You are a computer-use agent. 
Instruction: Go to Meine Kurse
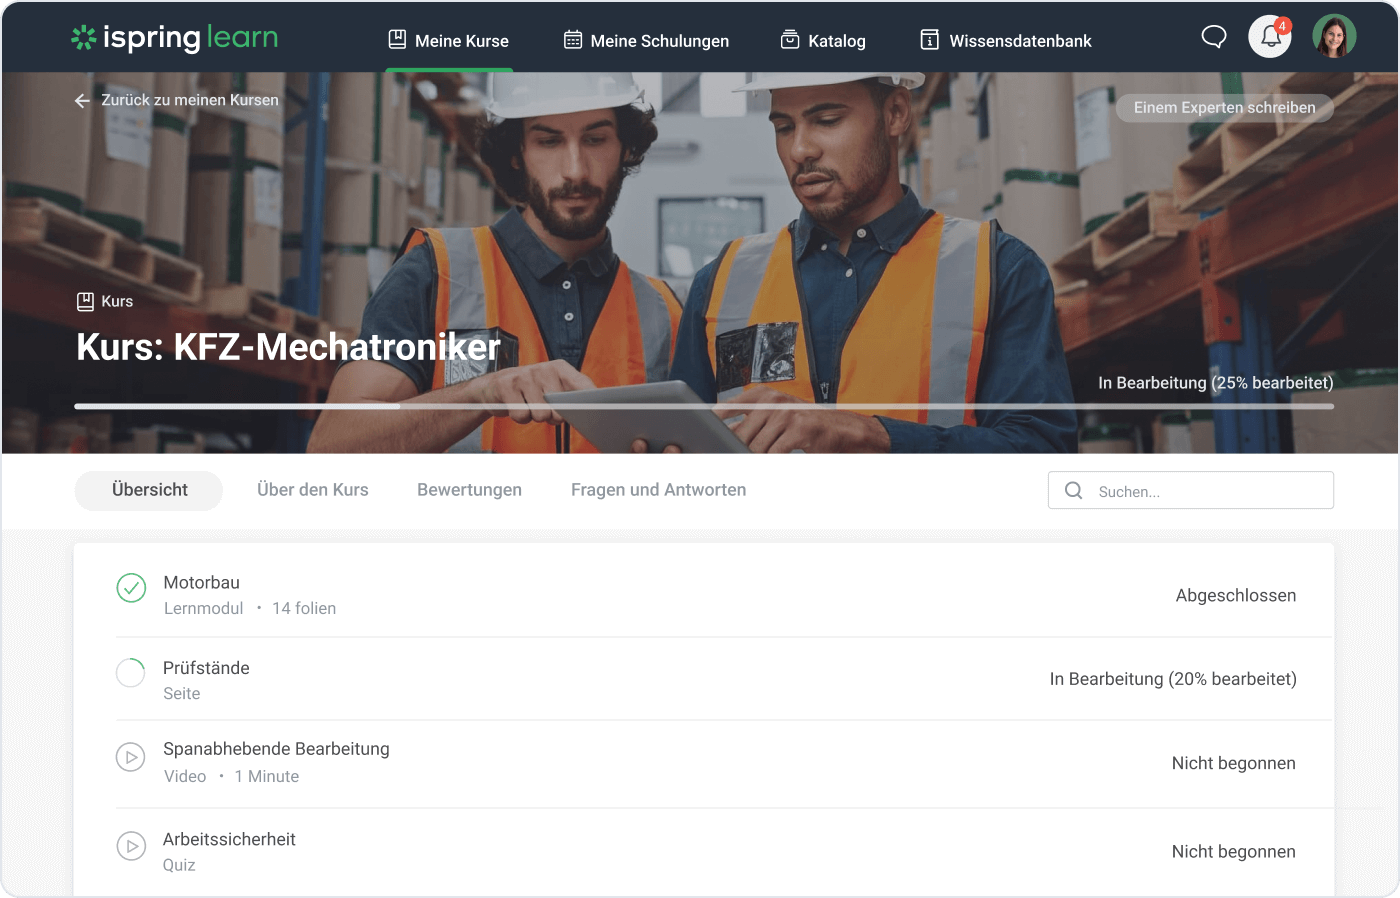pos(449,41)
